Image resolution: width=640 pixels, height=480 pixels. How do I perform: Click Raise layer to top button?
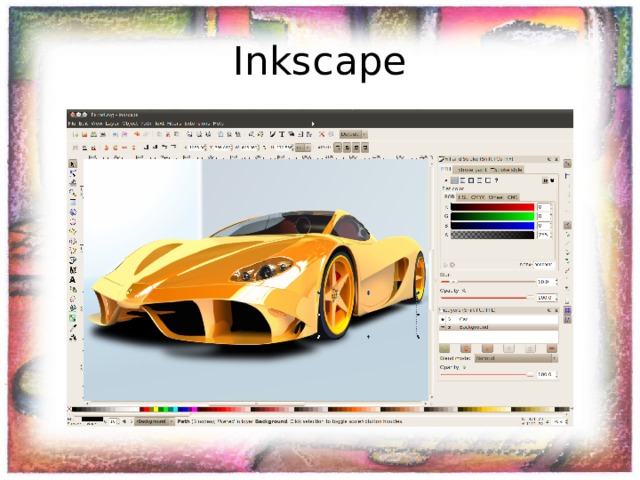point(466,349)
